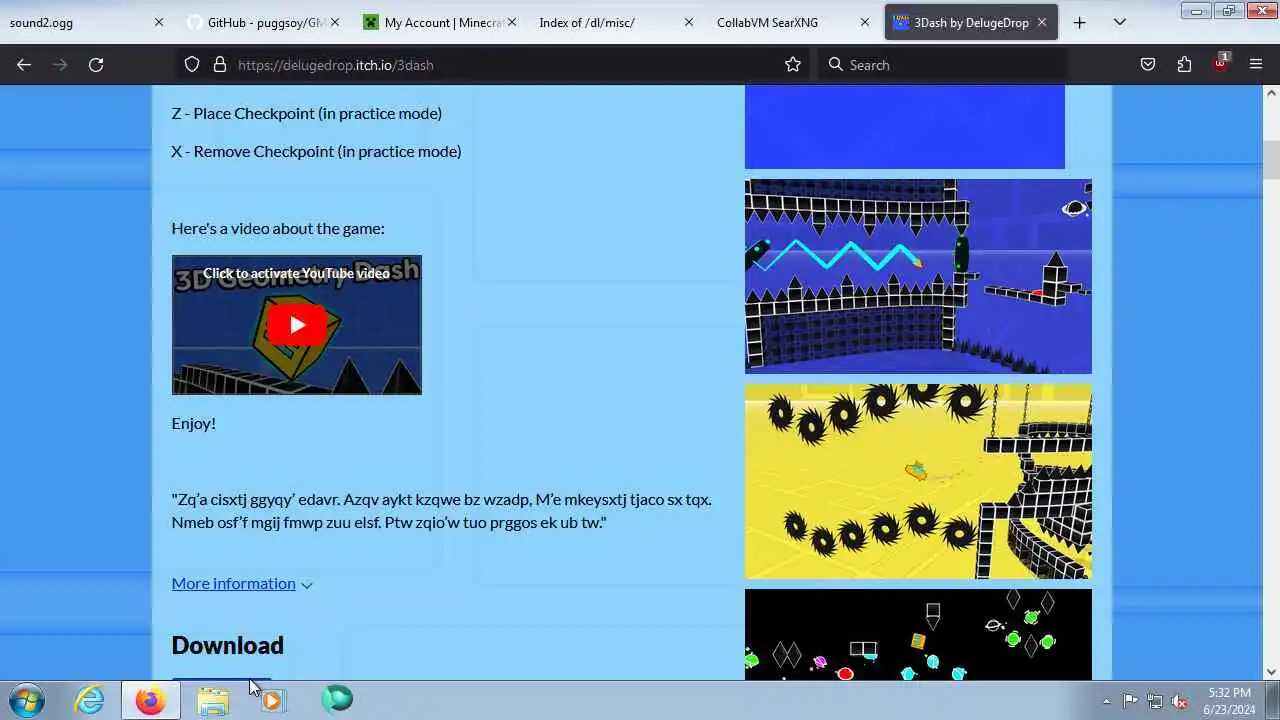Expand the More information section
Viewport: 1280px width, 720px height.
242,584
